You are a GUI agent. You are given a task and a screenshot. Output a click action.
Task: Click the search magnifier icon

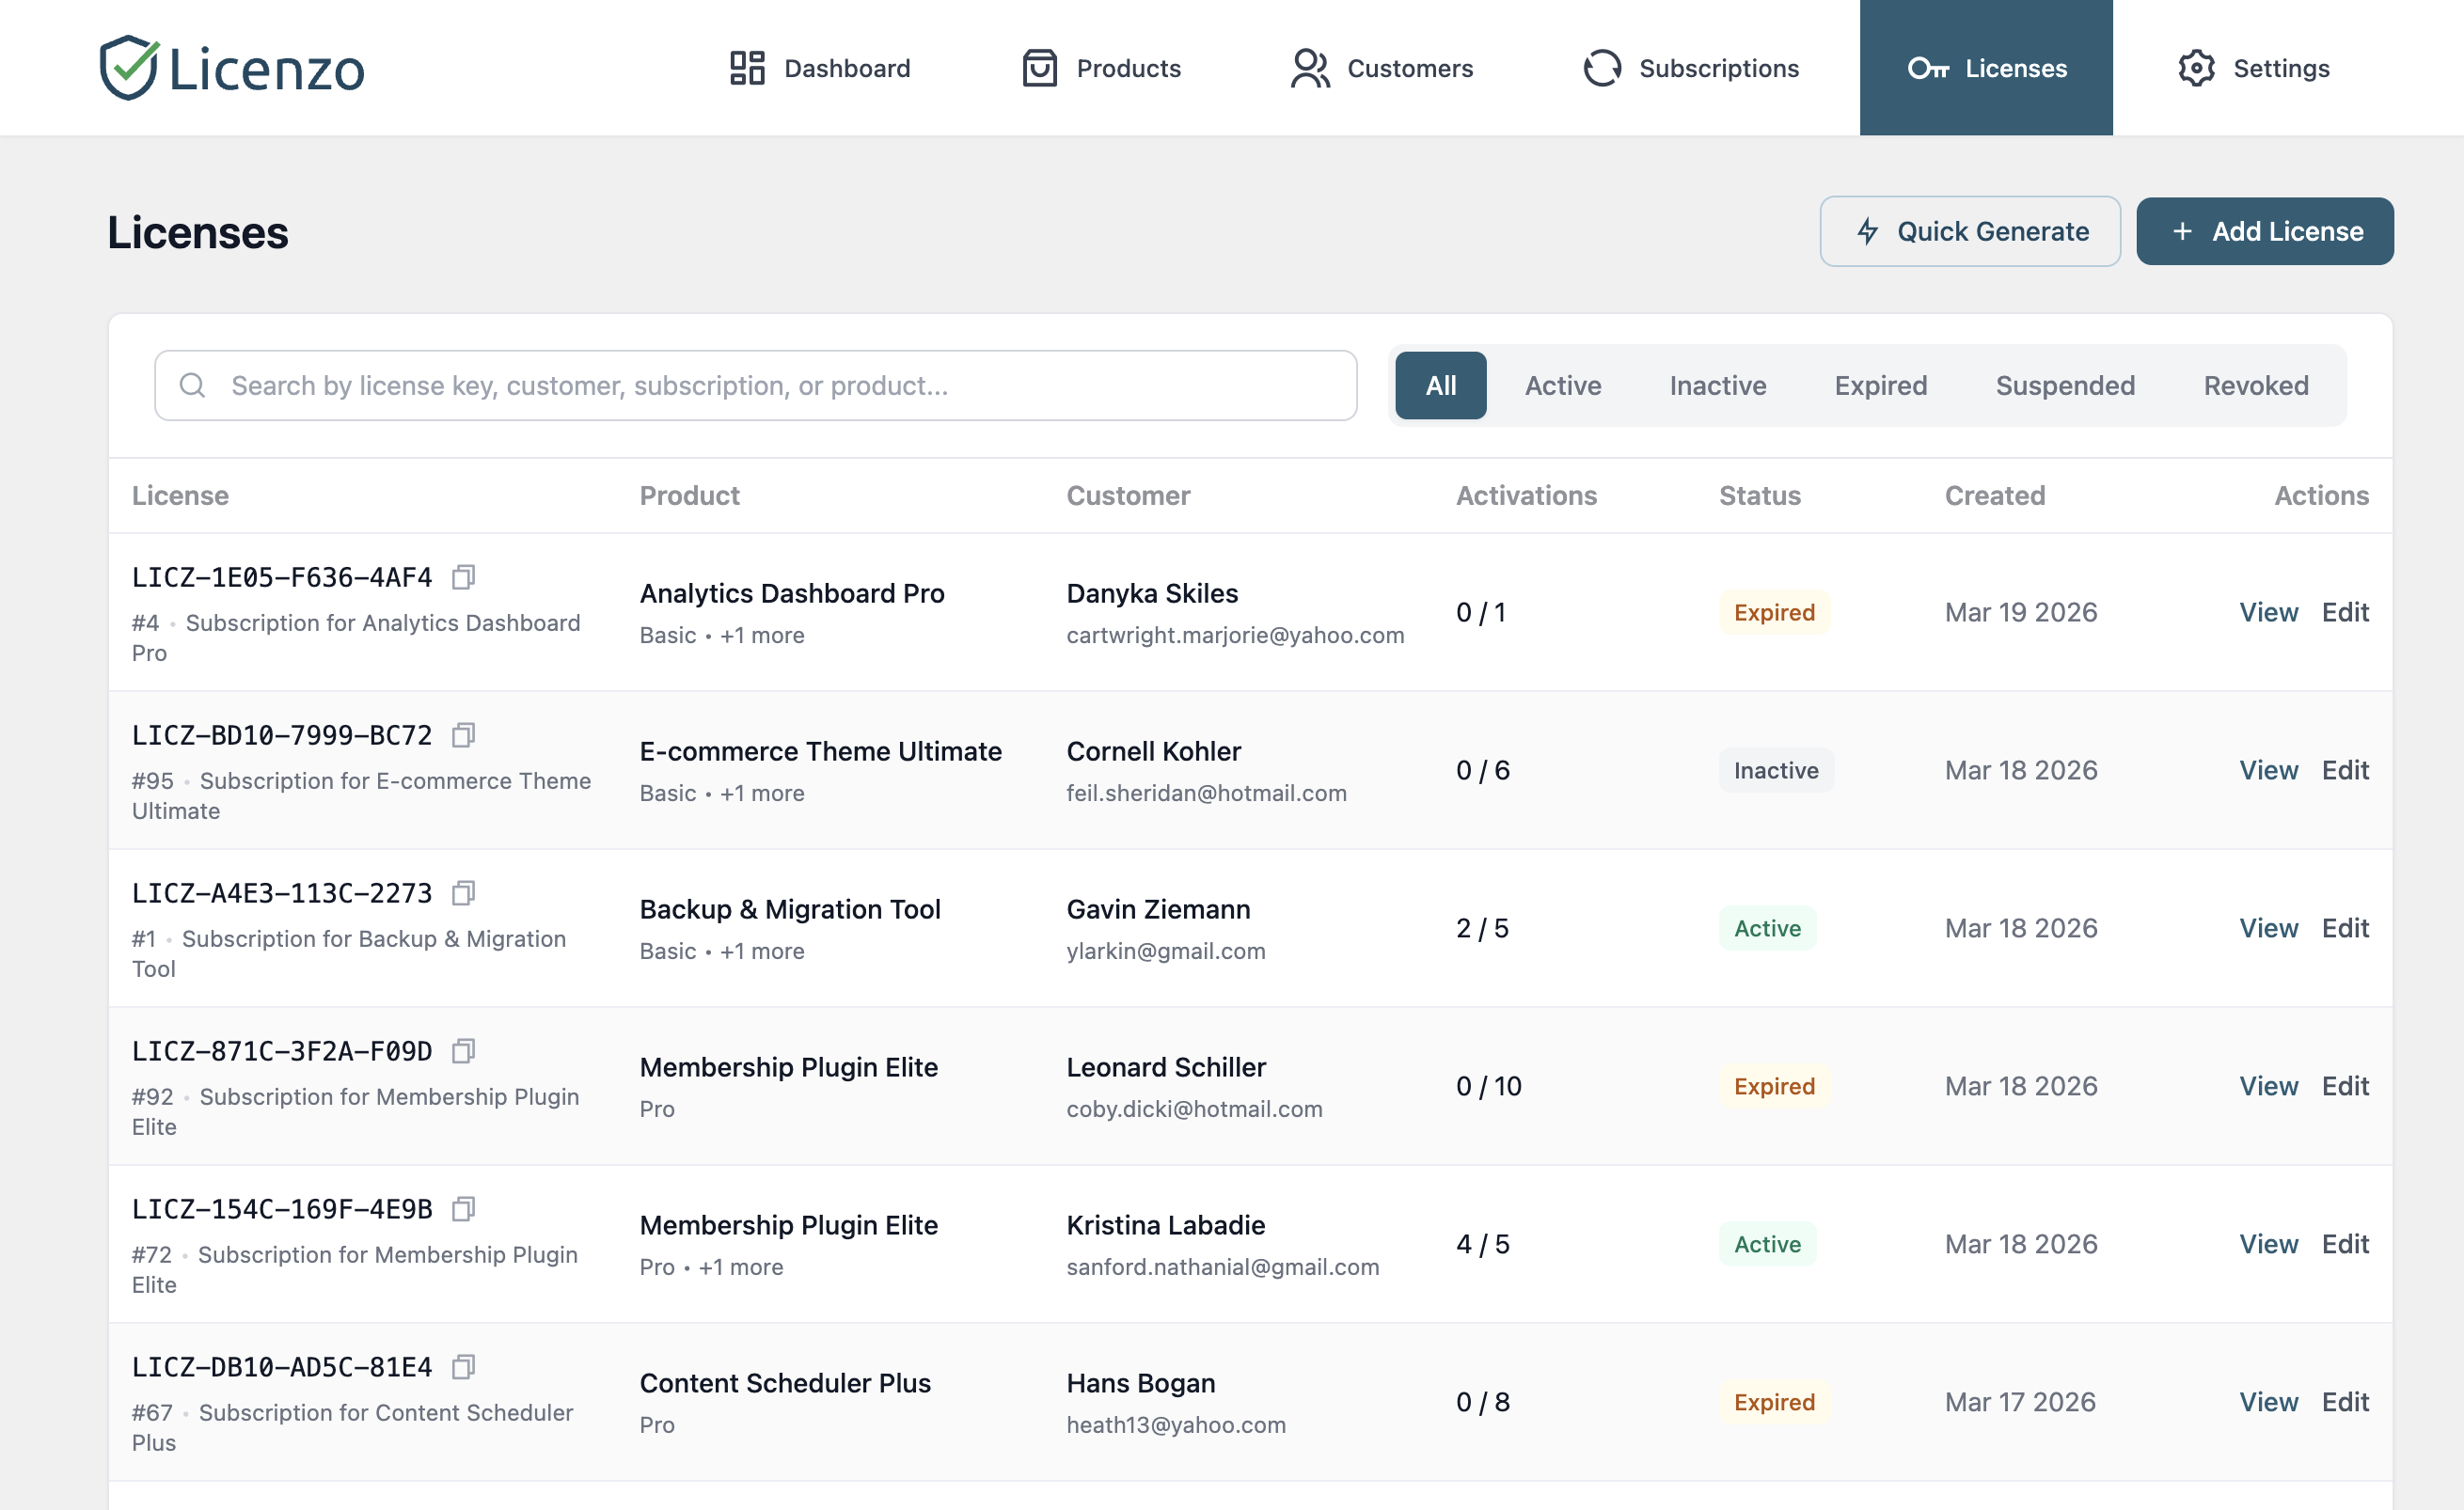[192, 385]
